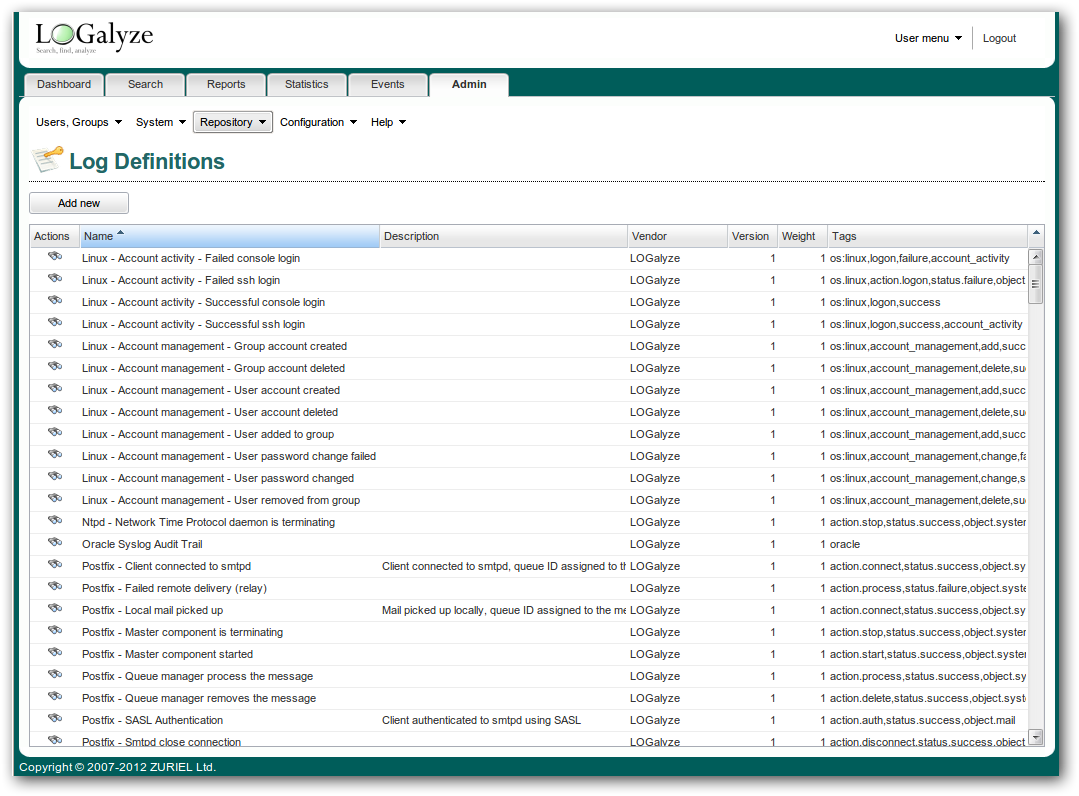Click 'os:linux,logon,success' tags cell
This screenshot has height=796, width=1079.
884,302
